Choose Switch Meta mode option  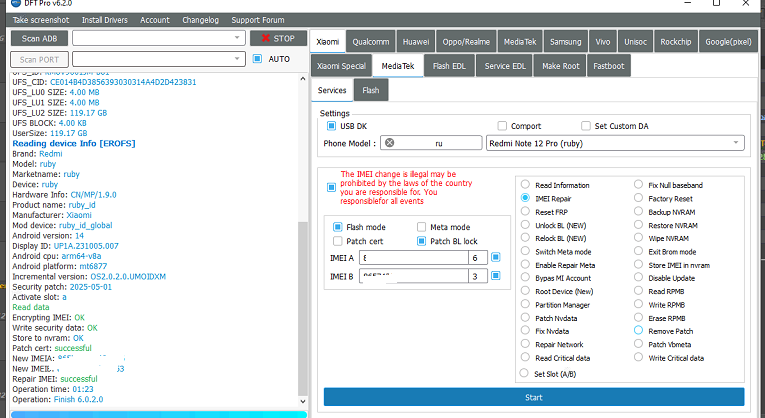click(x=525, y=251)
